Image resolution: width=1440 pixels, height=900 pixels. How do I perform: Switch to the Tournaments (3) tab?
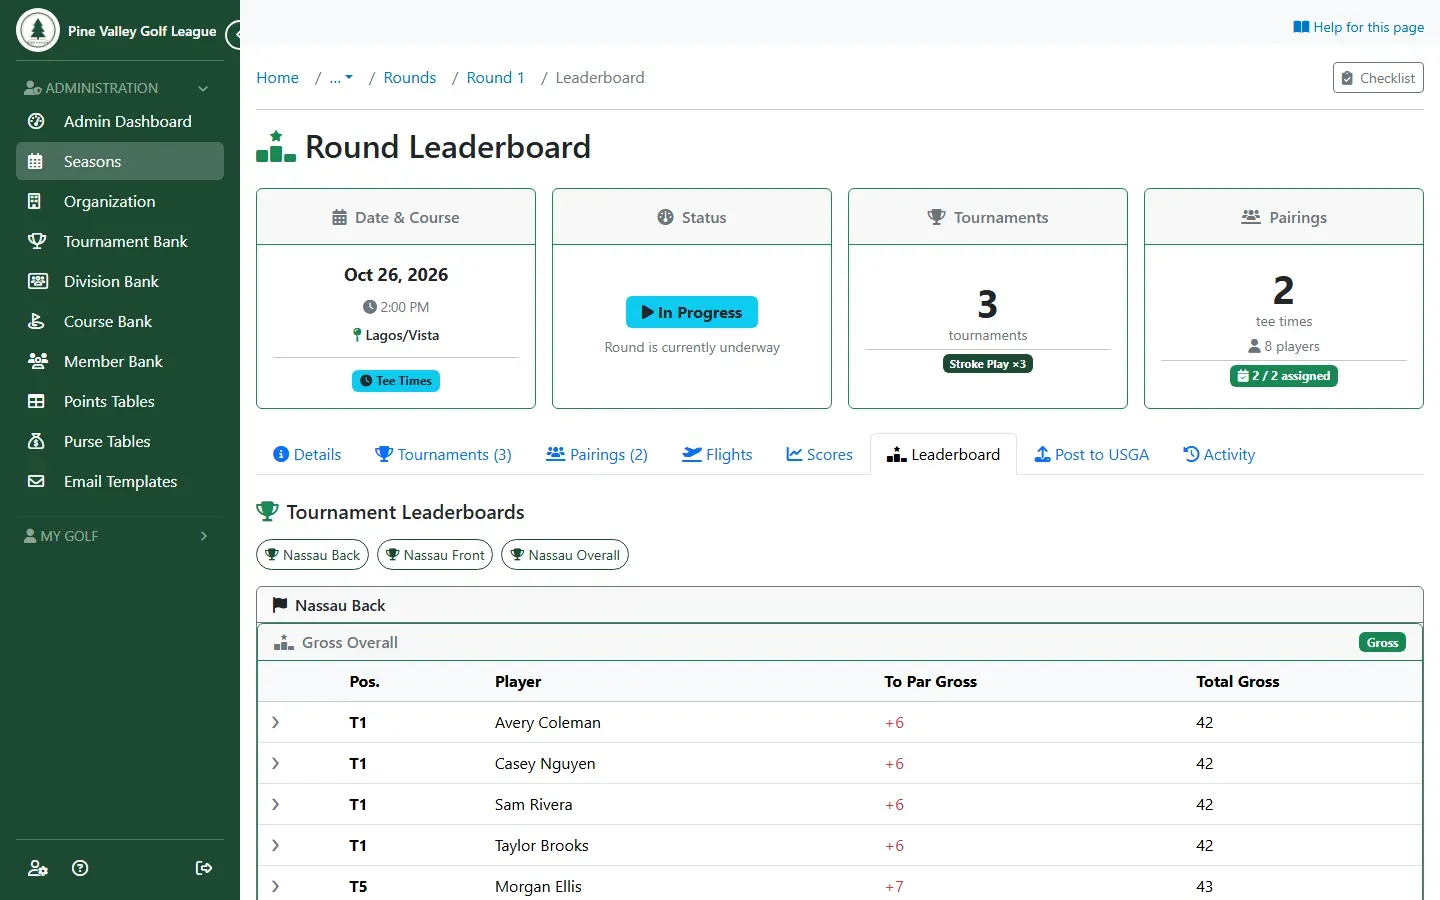443,454
